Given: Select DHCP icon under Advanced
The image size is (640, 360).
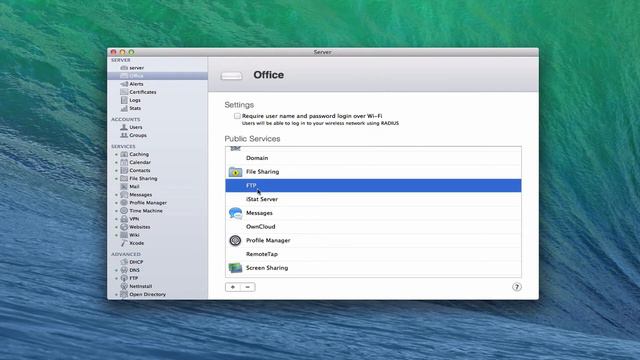Looking at the screenshot, I should click(124, 262).
